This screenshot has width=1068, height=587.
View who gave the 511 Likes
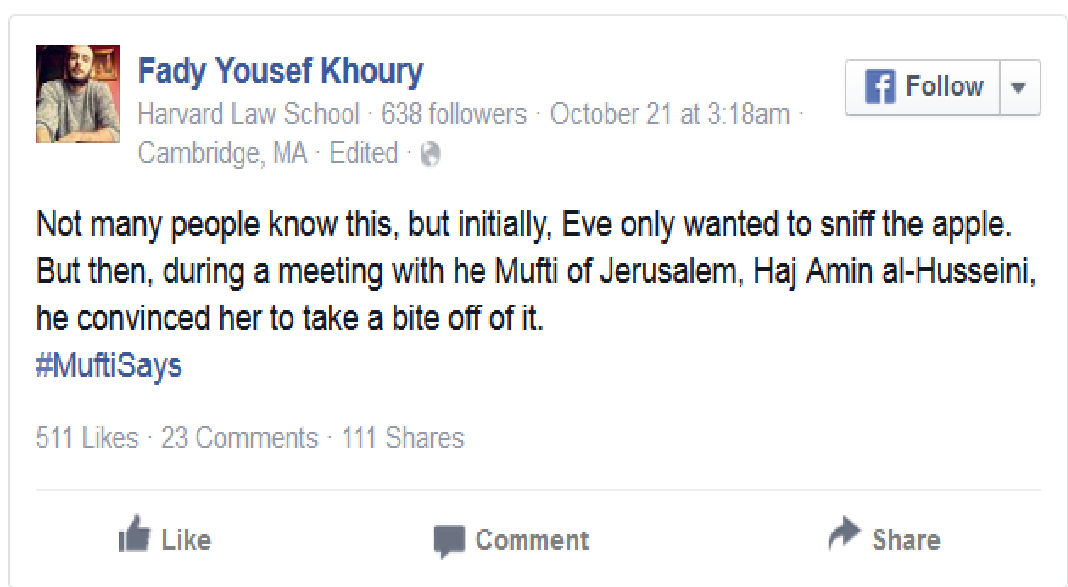[87, 438]
